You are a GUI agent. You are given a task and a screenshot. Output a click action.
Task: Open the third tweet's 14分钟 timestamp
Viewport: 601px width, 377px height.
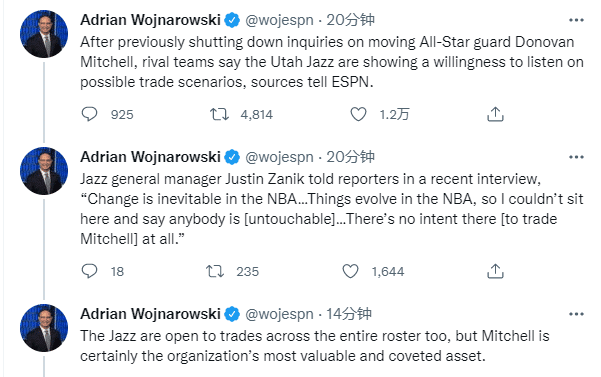point(349,314)
